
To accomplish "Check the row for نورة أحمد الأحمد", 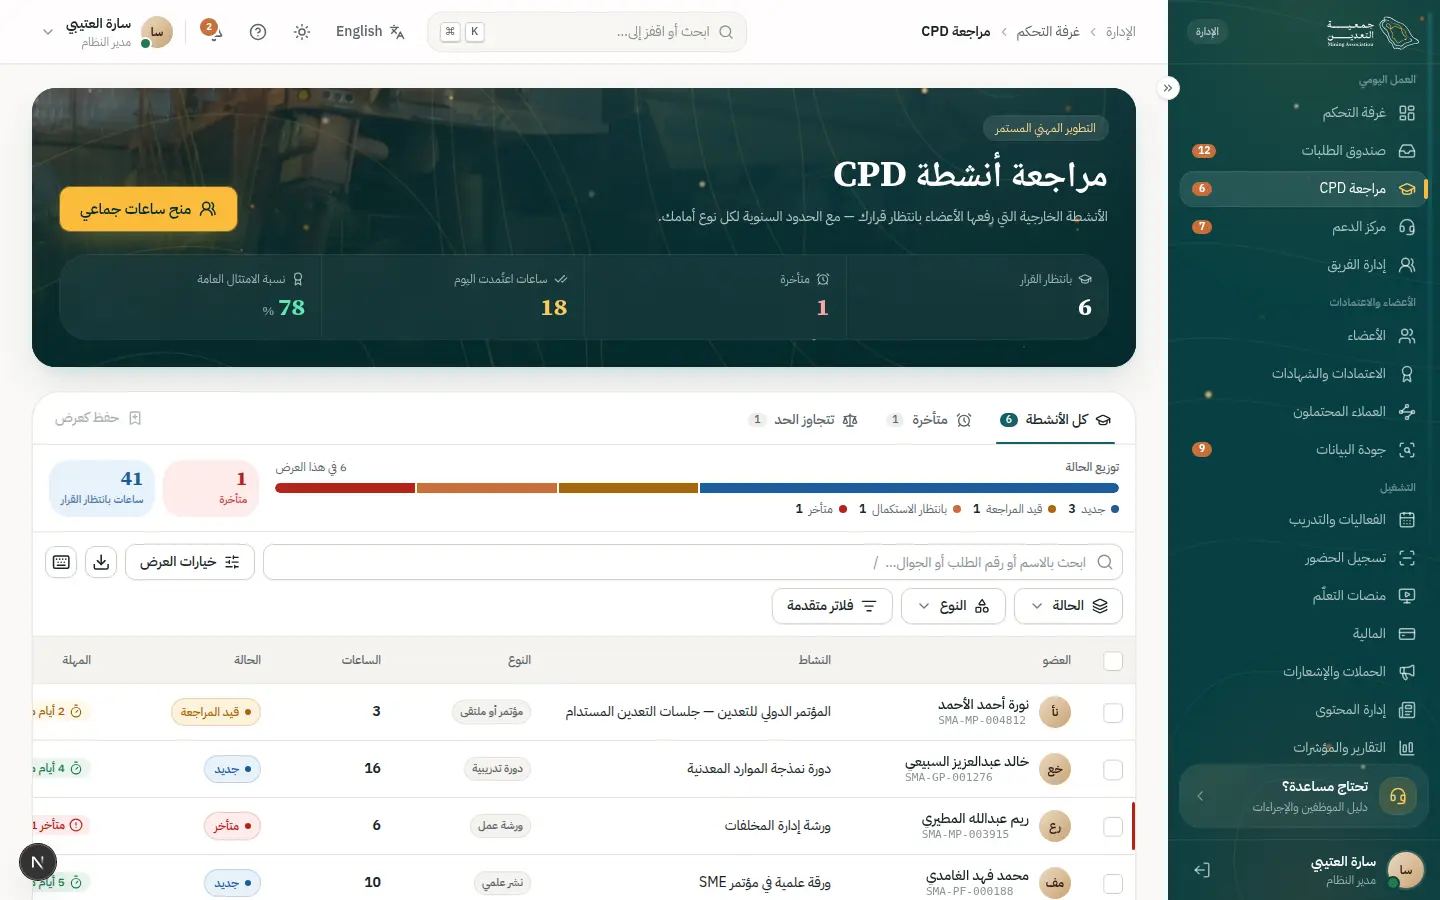I will click(1113, 713).
